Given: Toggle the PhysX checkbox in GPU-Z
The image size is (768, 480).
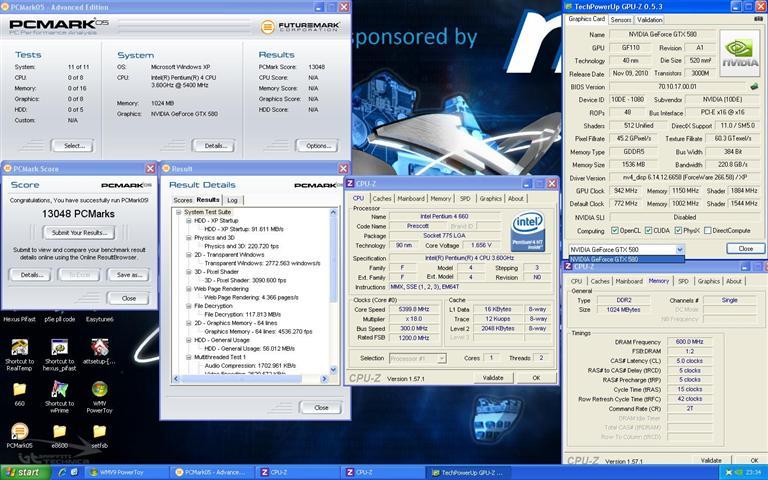Looking at the screenshot, I should 678,230.
